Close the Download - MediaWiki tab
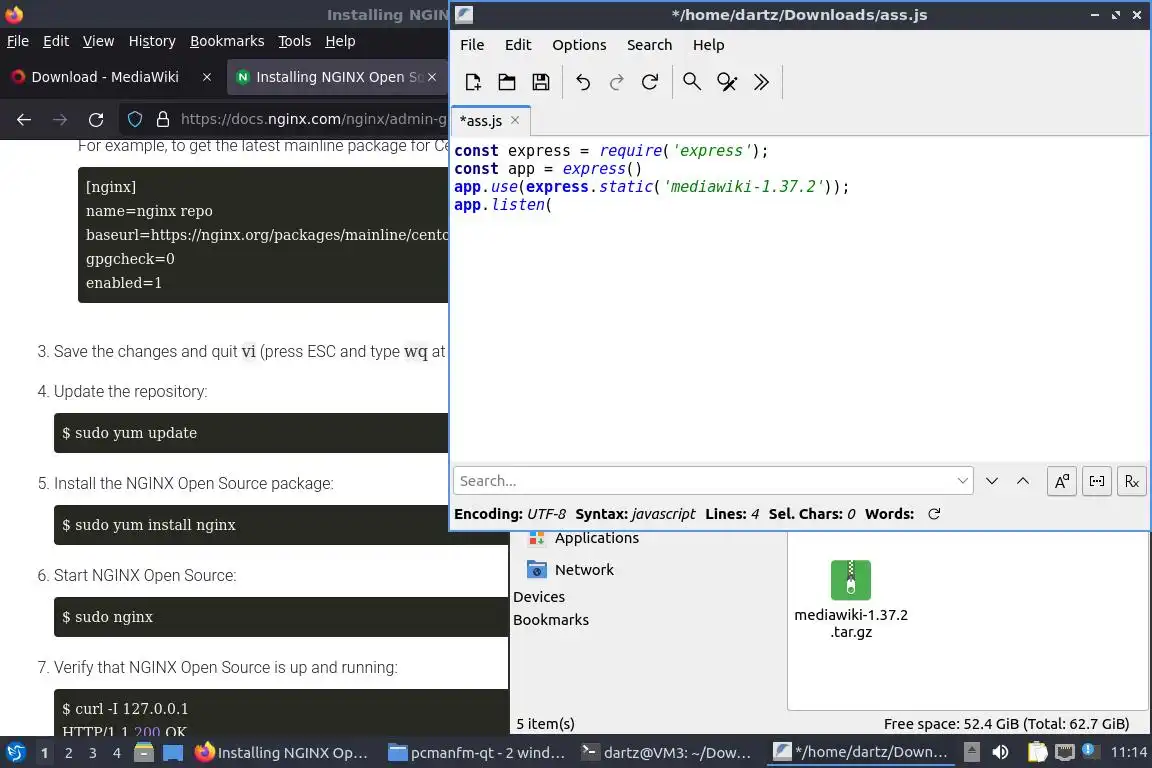Image resolution: width=1152 pixels, height=768 pixels. [x=207, y=76]
